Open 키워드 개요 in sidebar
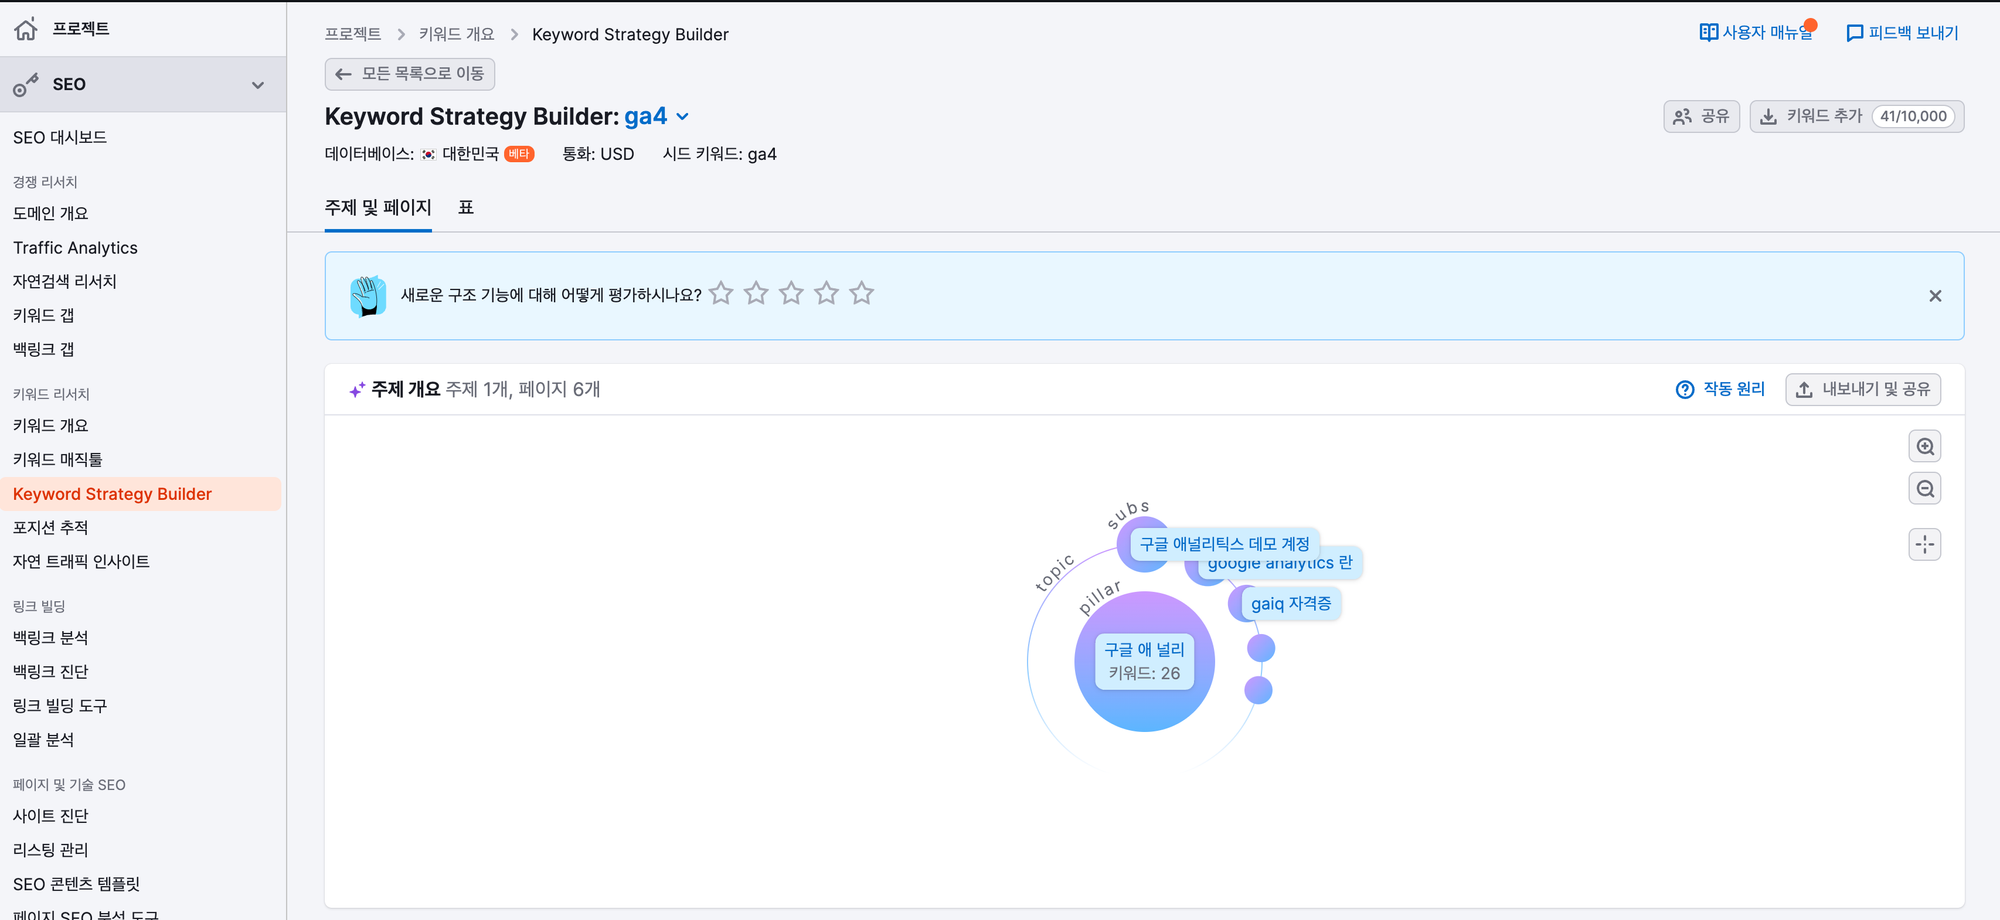This screenshot has height=920, width=2000. (x=51, y=426)
